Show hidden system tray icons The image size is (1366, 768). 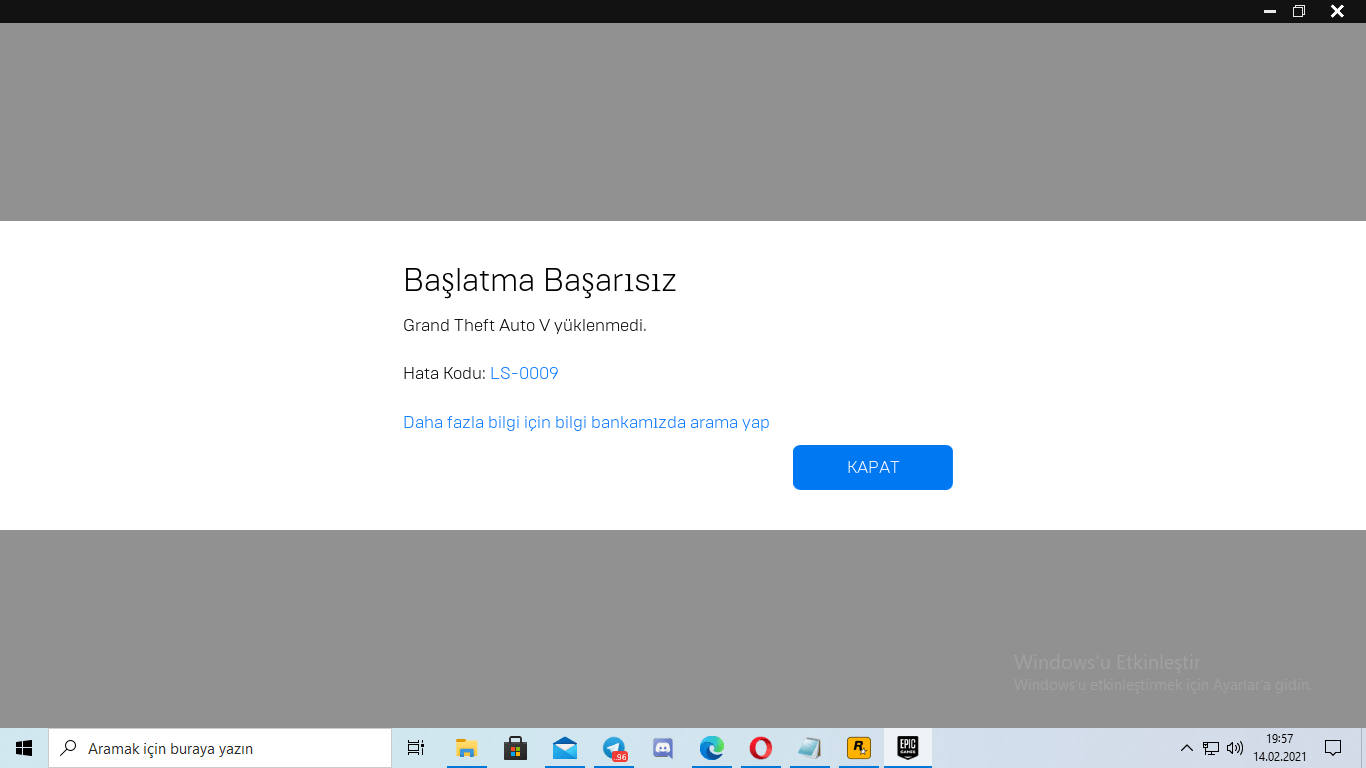point(1187,748)
